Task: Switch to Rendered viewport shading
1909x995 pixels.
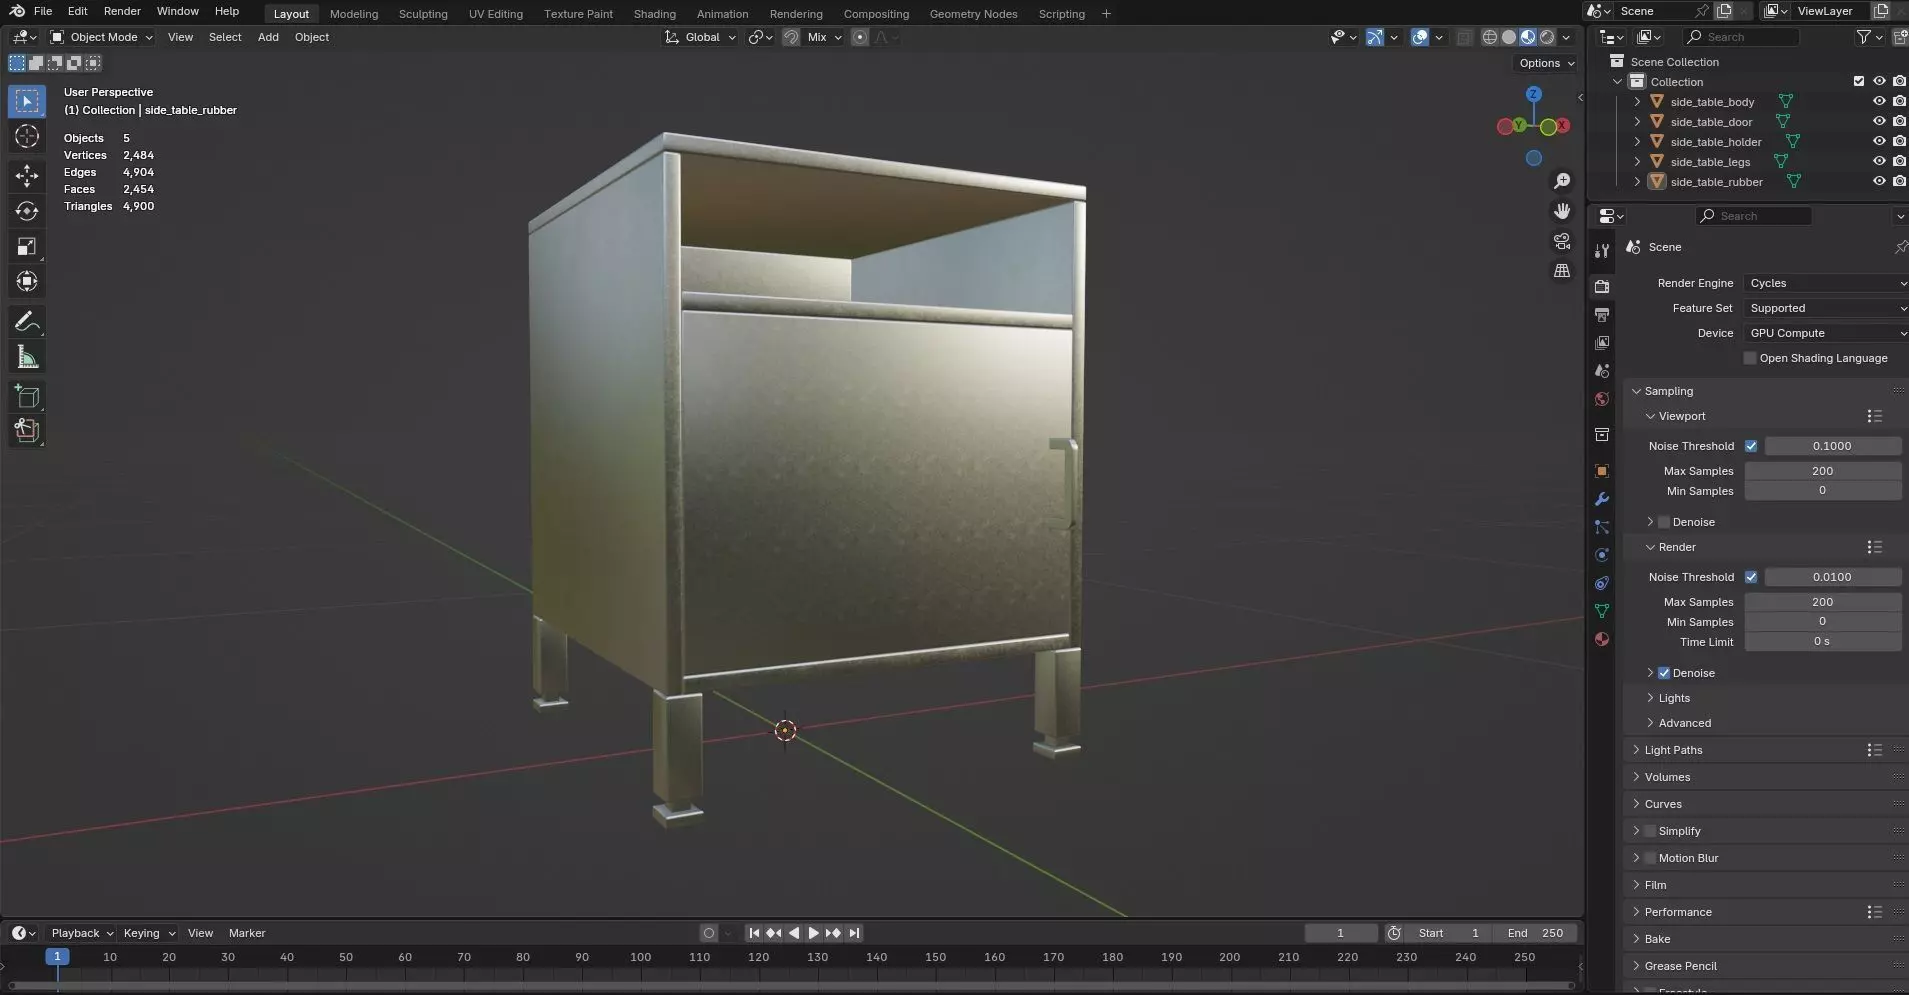Action: click(1547, 37)
